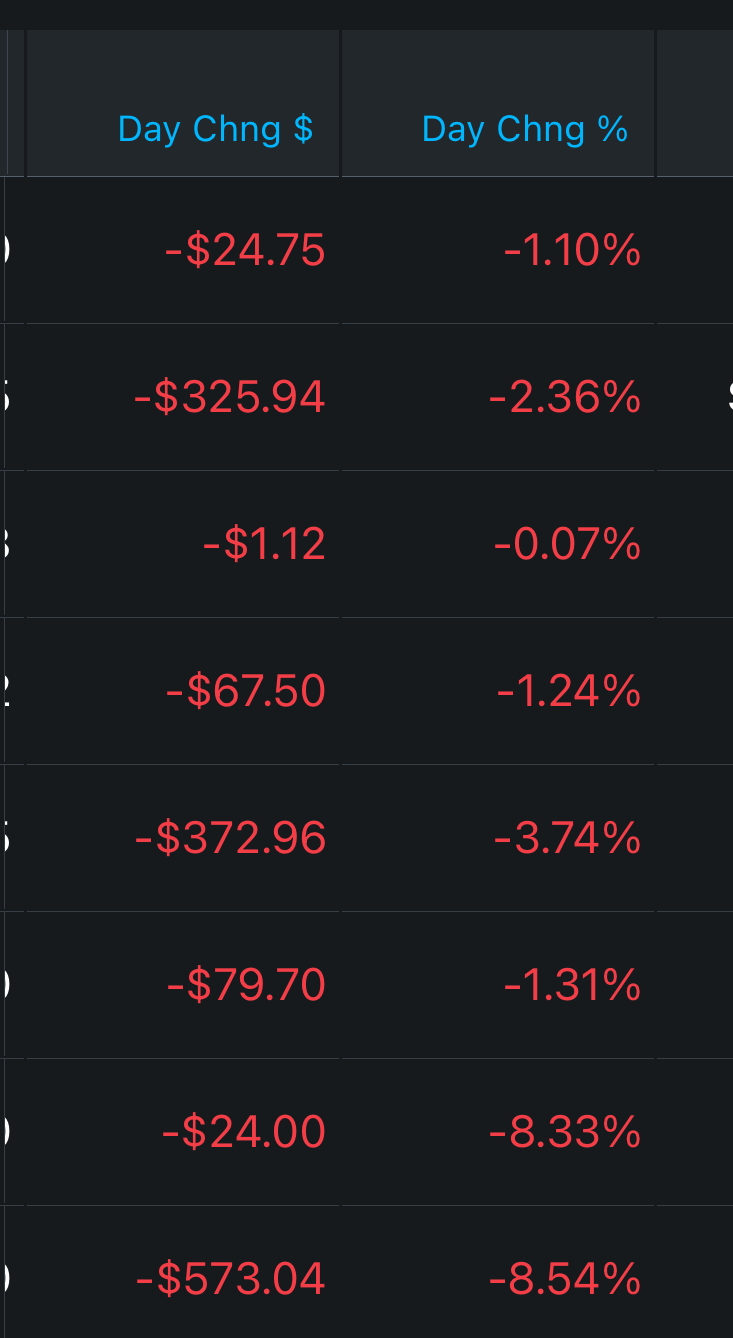This screenshot has width=733, height=1338.
Task: Sort by Day Chng % column header
Action: (524, 129)
